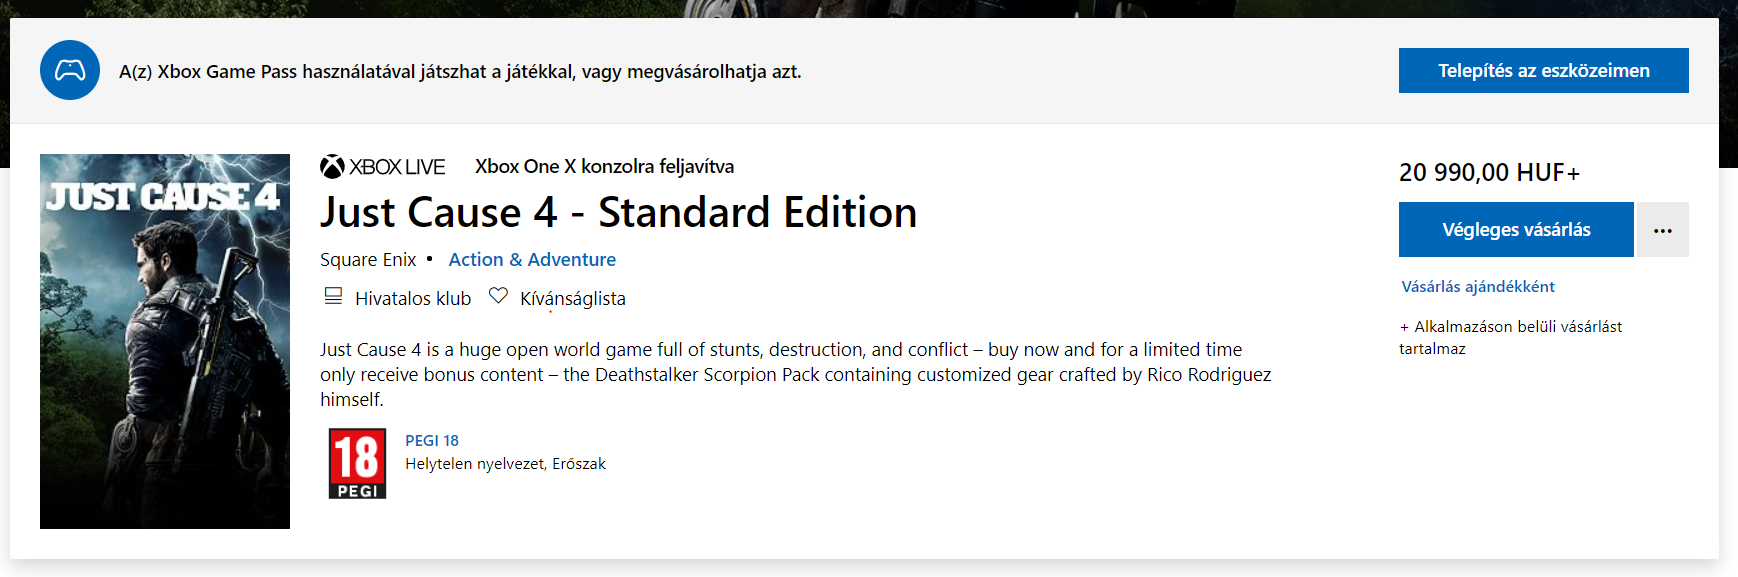Click the Just Cause 4 cover art
The image size is (1738, 577).
165,341
